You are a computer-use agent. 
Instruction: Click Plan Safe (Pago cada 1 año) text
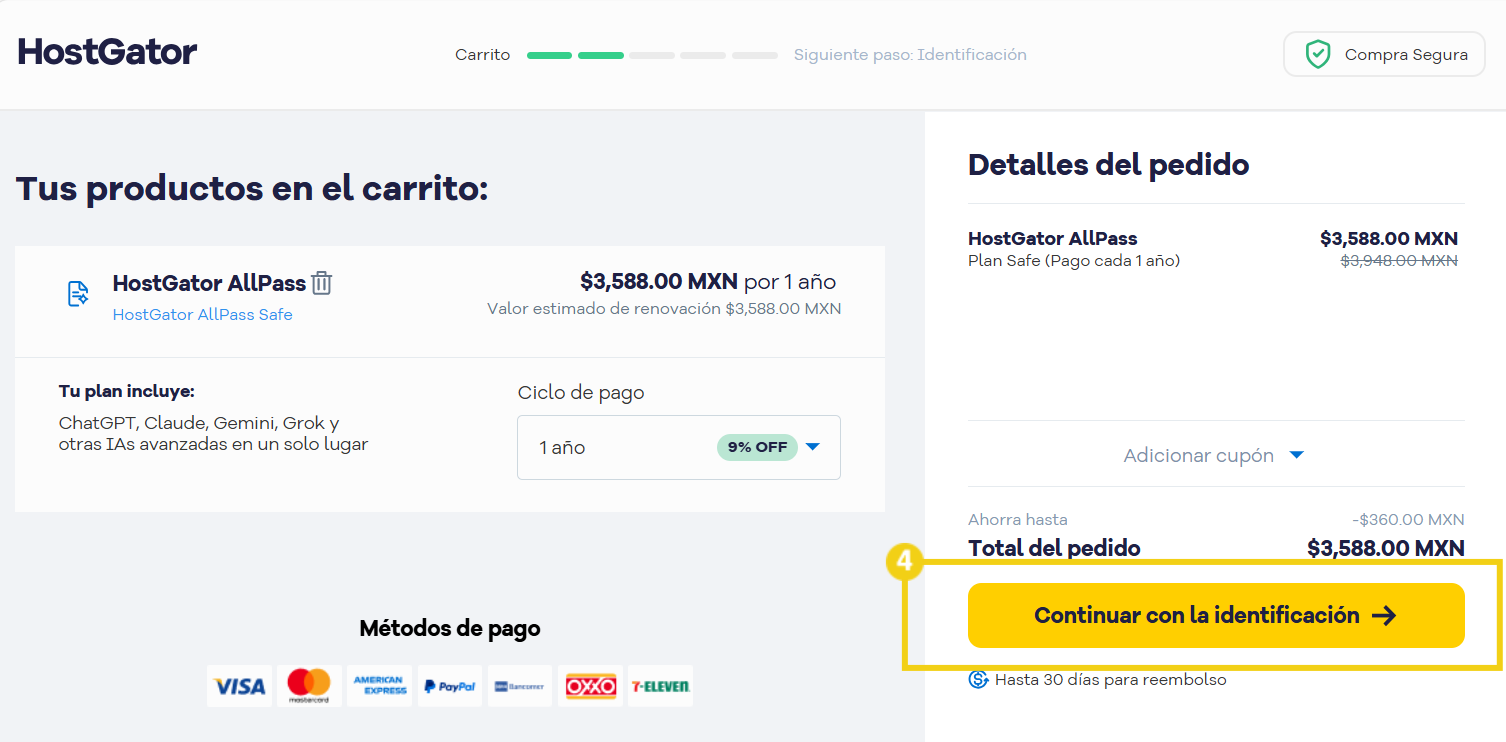(1074, 261)
